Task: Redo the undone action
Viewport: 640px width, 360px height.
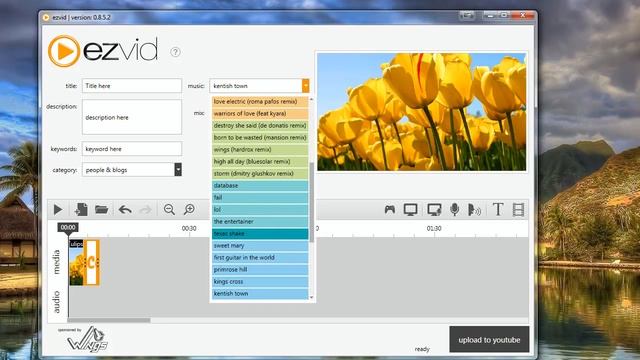Action: [145, 210]
